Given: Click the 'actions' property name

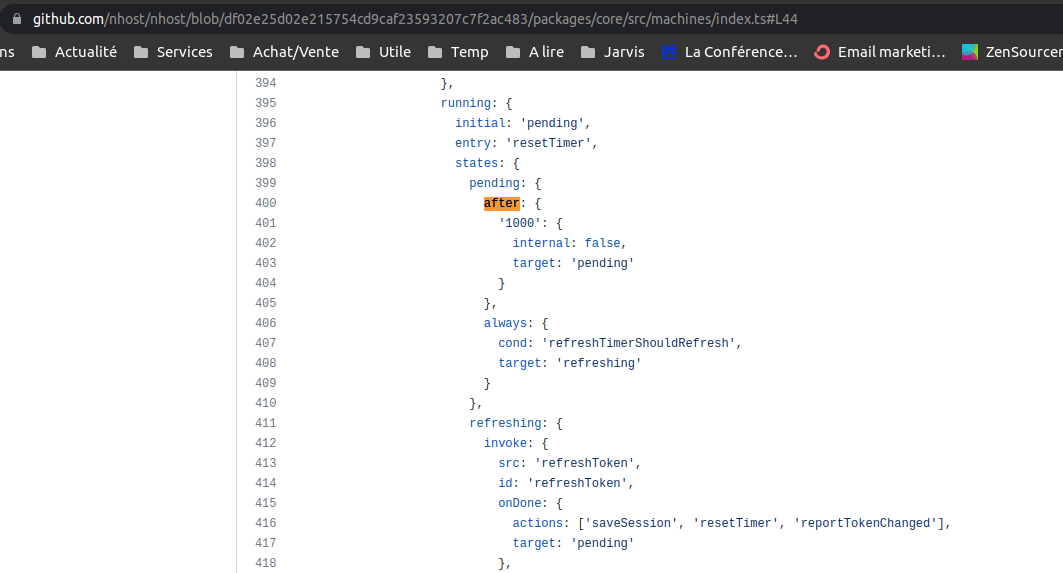Looking at the screenshot, I should point(538,523).
